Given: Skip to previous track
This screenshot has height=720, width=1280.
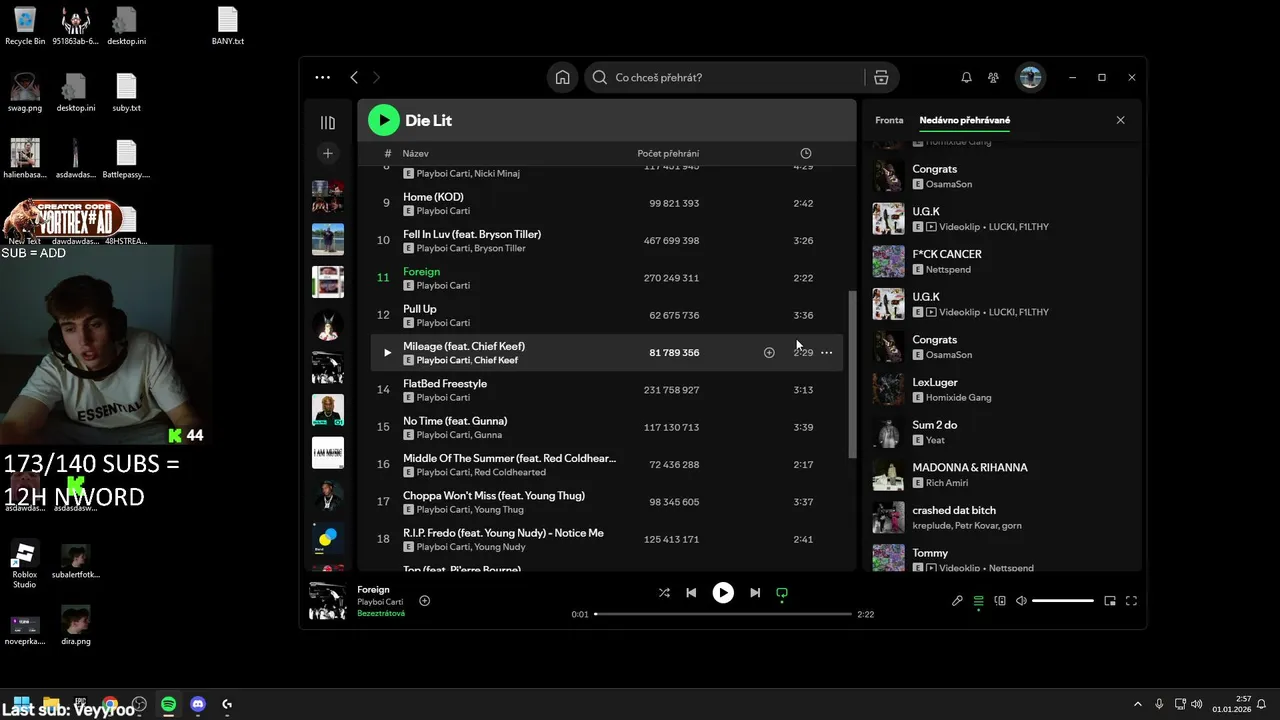Looking at the screenshot, I should coord(691,593).
